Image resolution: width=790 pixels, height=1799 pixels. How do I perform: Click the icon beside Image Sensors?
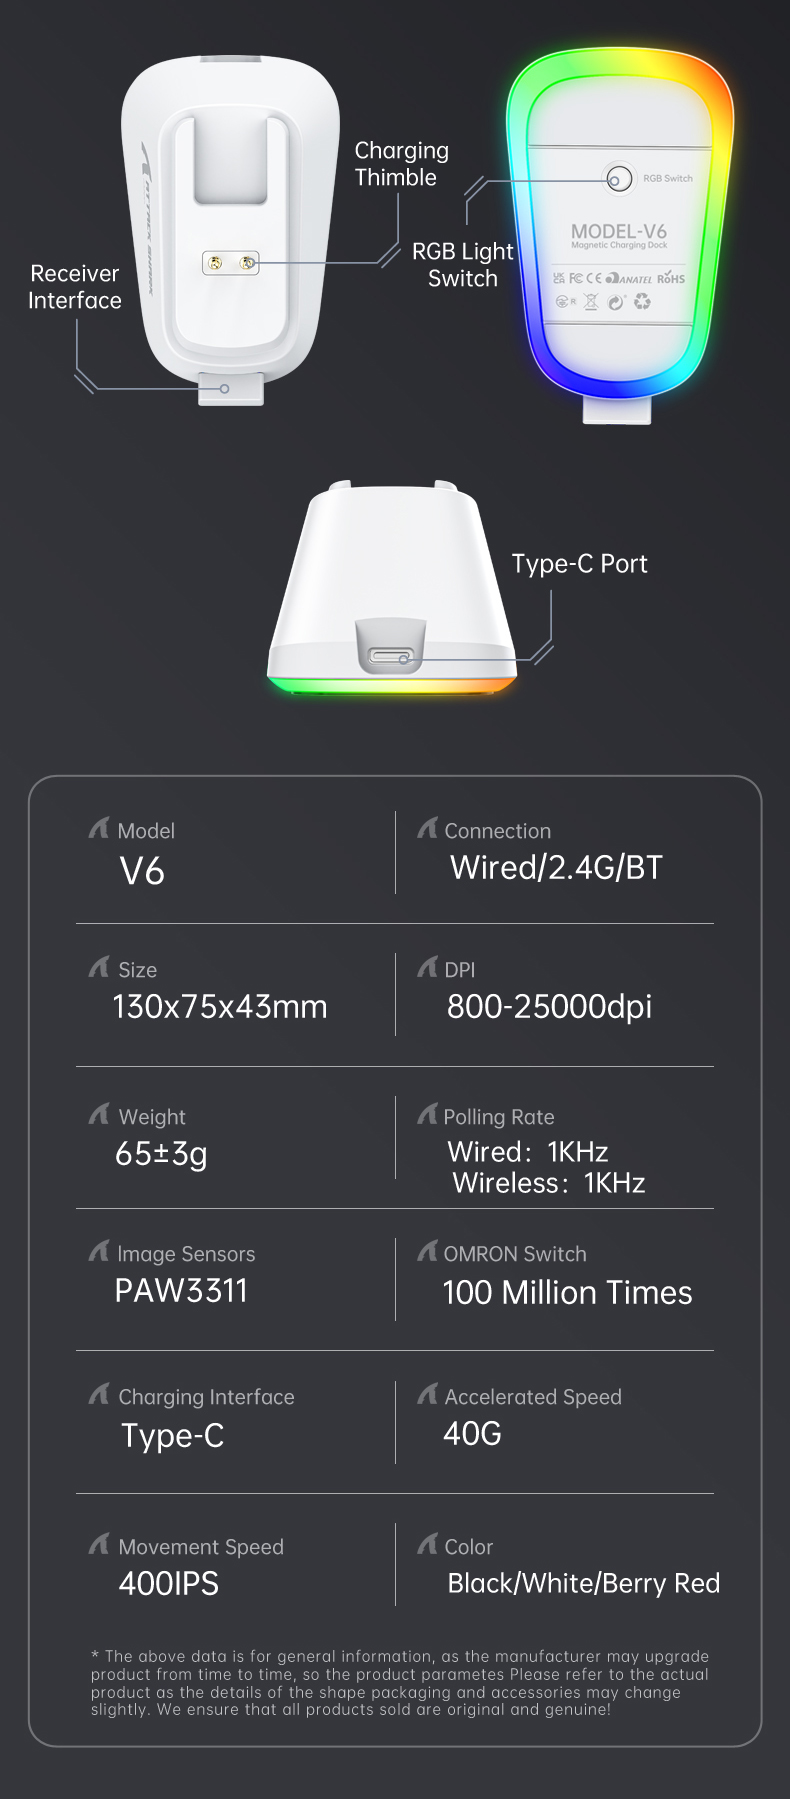(x=99, y=1251)
